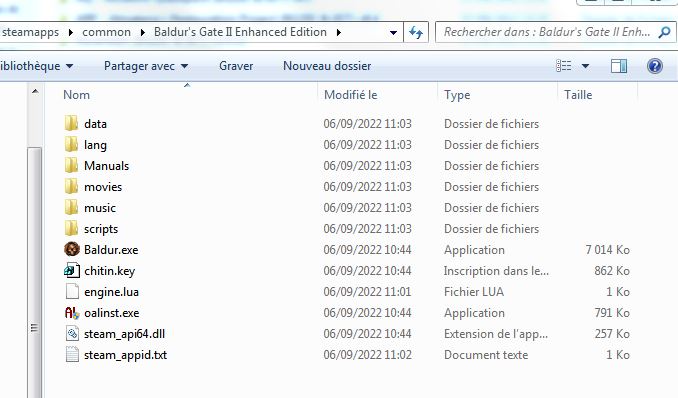Click the Inscription dans le... type cell

pyautogui.click(x=496, y=271)
